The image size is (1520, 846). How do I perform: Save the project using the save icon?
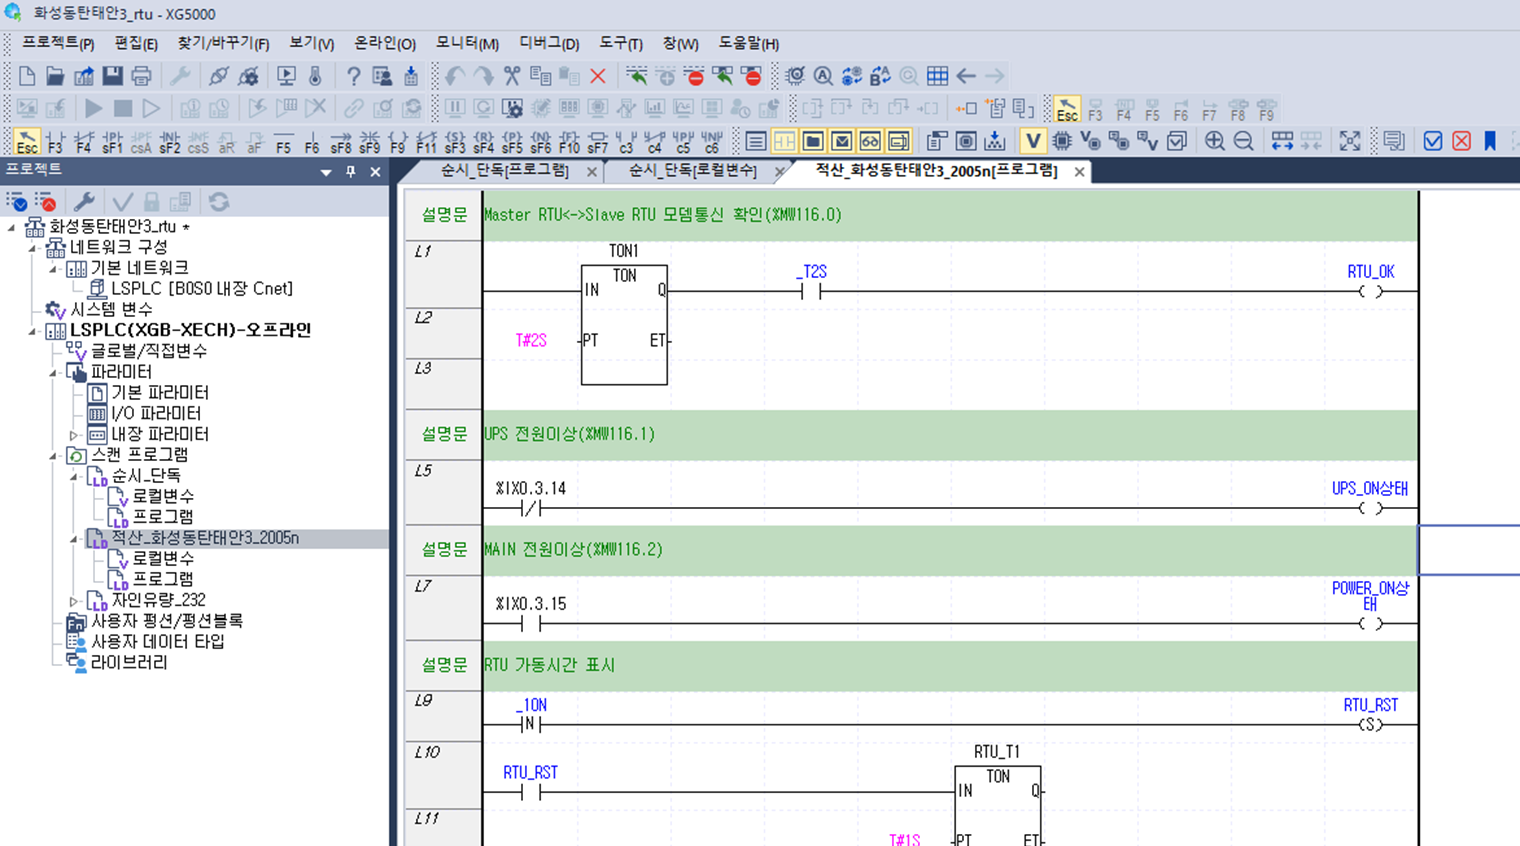click(112, 76)
